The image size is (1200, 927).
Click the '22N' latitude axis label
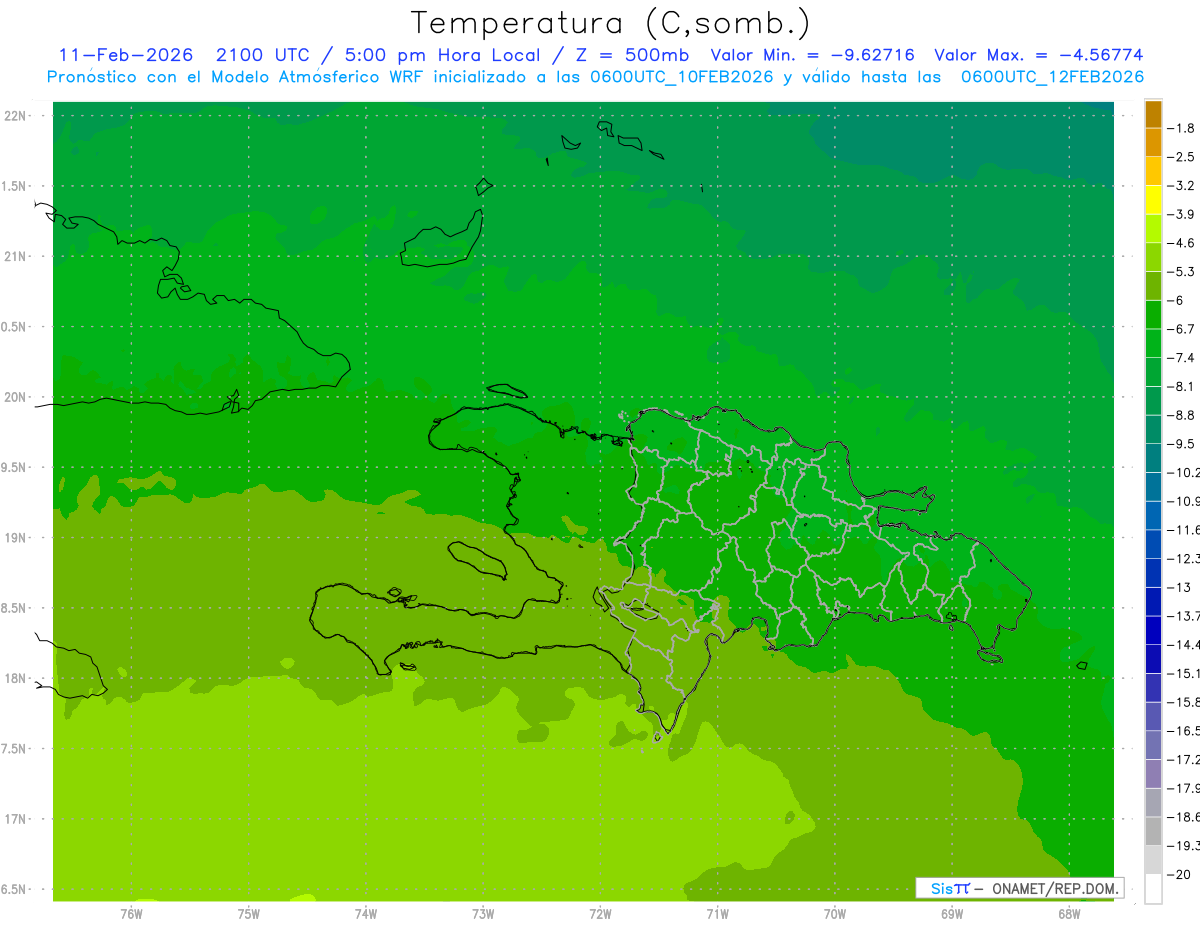(x=15, y=116)
